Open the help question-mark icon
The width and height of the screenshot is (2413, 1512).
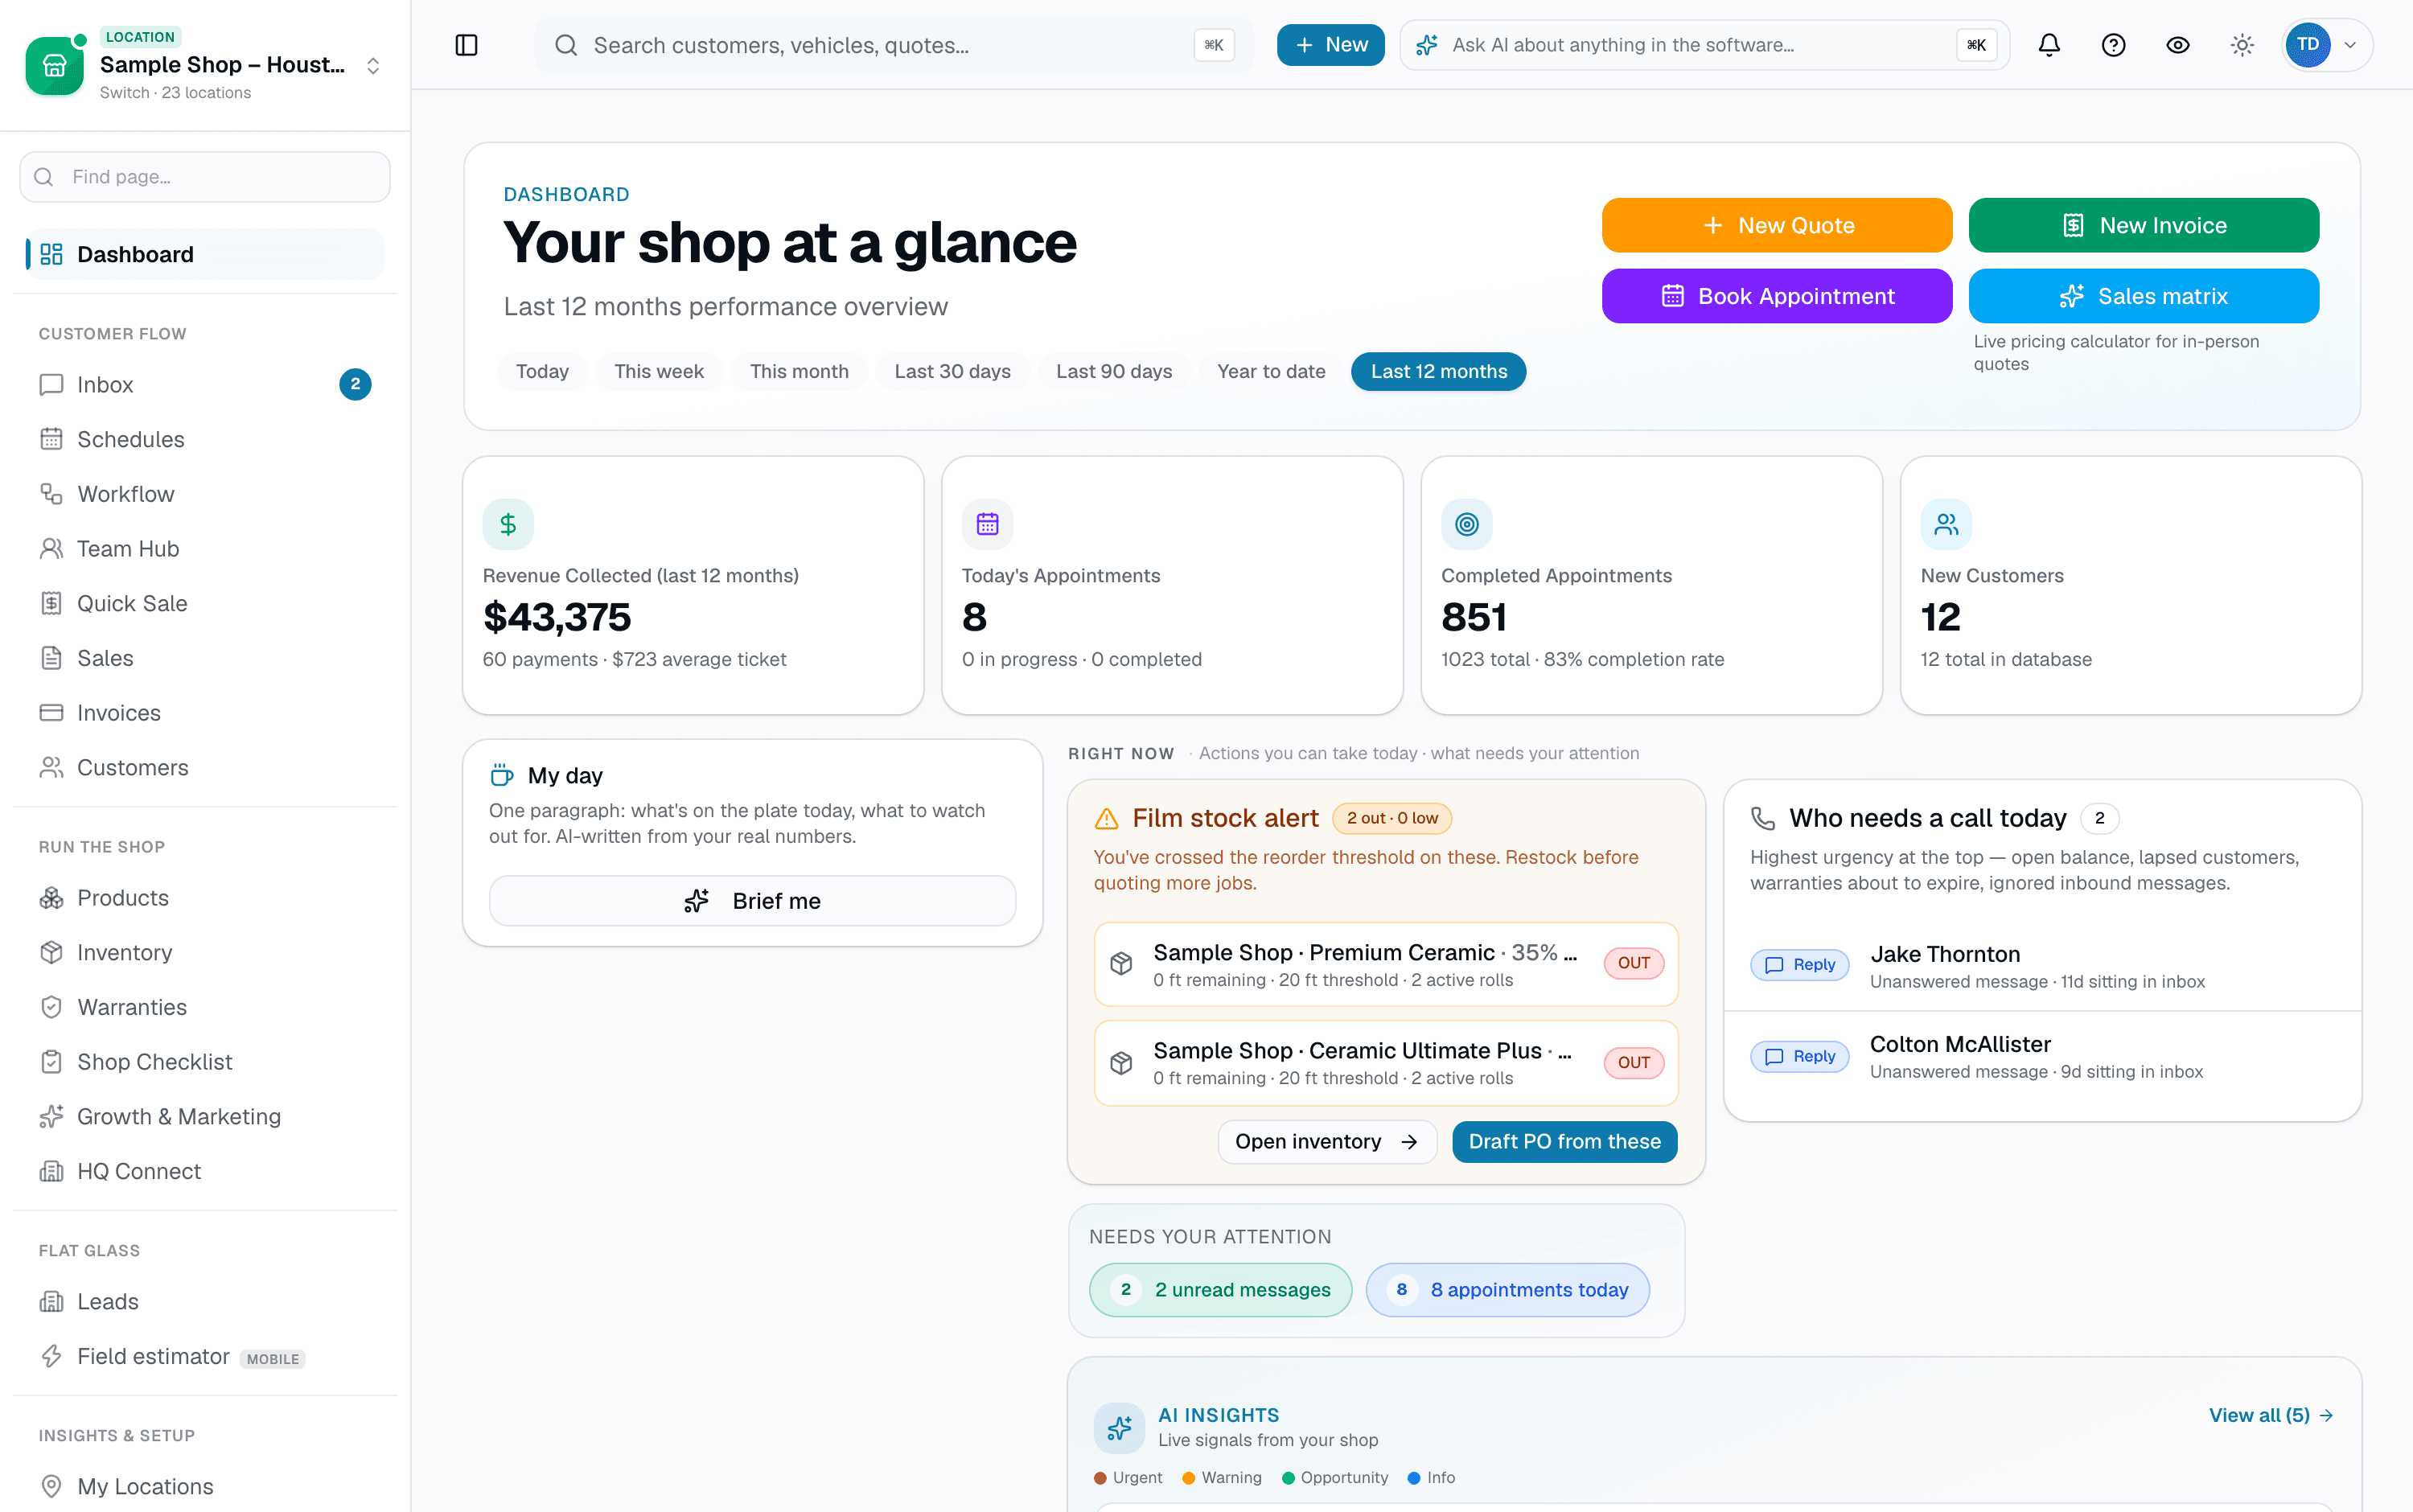pos(2113,45)
